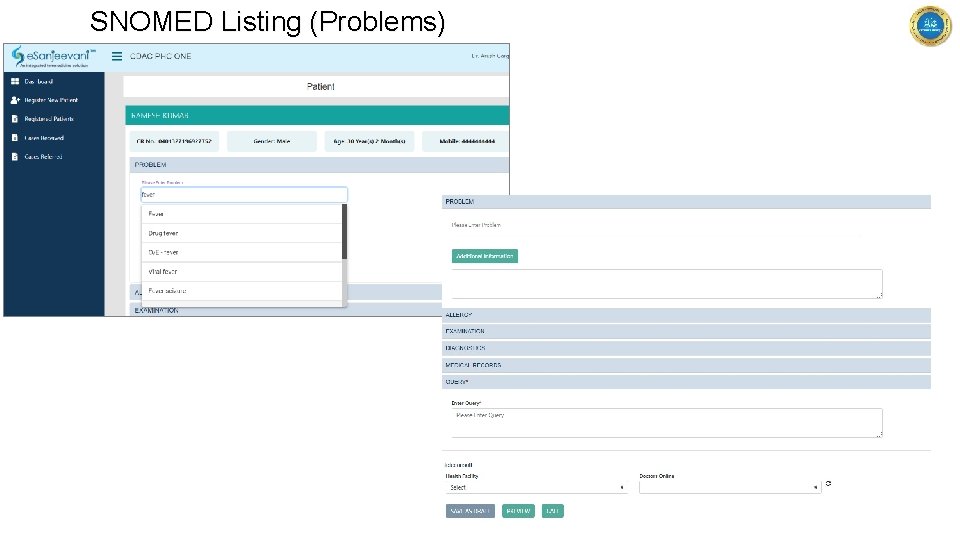The width and height of the screenshot is (960, 540).
Task: Click the problem search field containing 'fever'
Action: point(244,195)
